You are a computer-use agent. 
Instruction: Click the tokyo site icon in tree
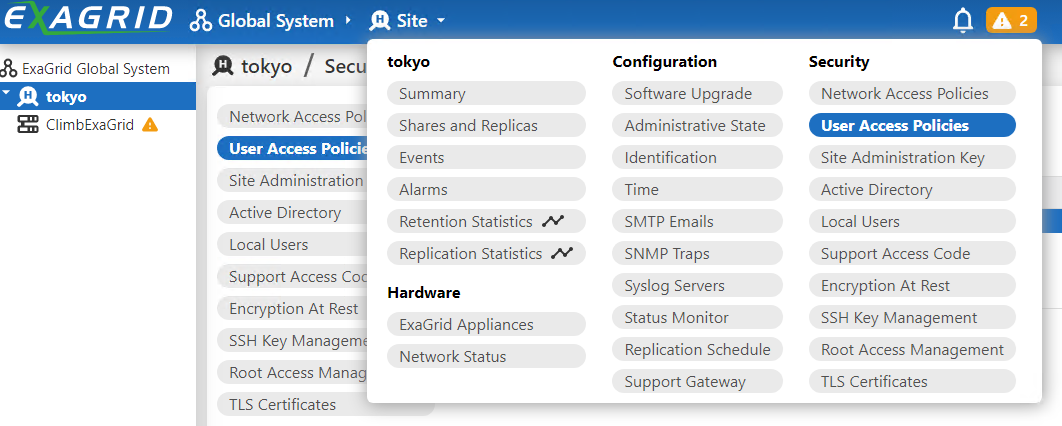[x=28, y=96]
